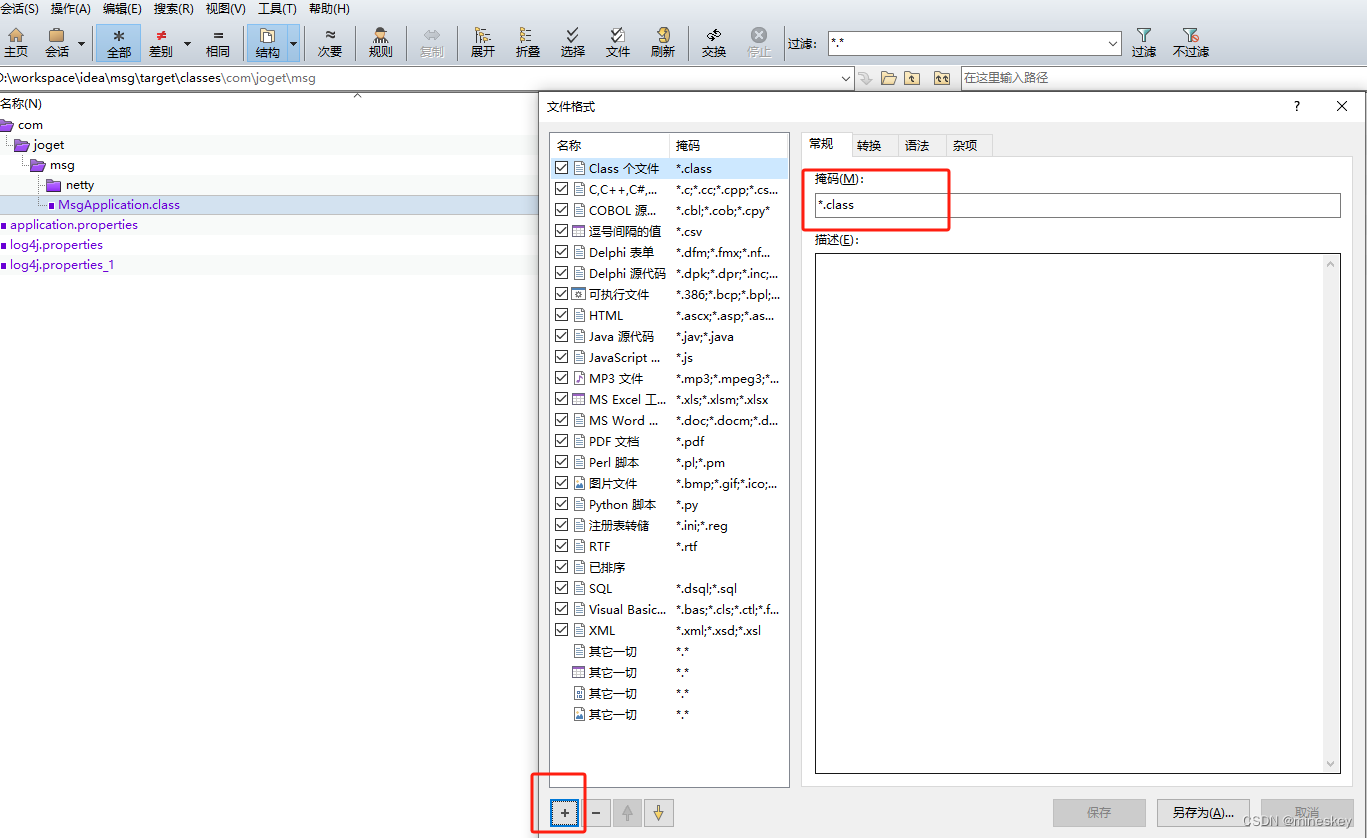1367x838 pixels.
Task: Refresh the comparison with 刷新 icon
Action: click(x=662, y=43)
